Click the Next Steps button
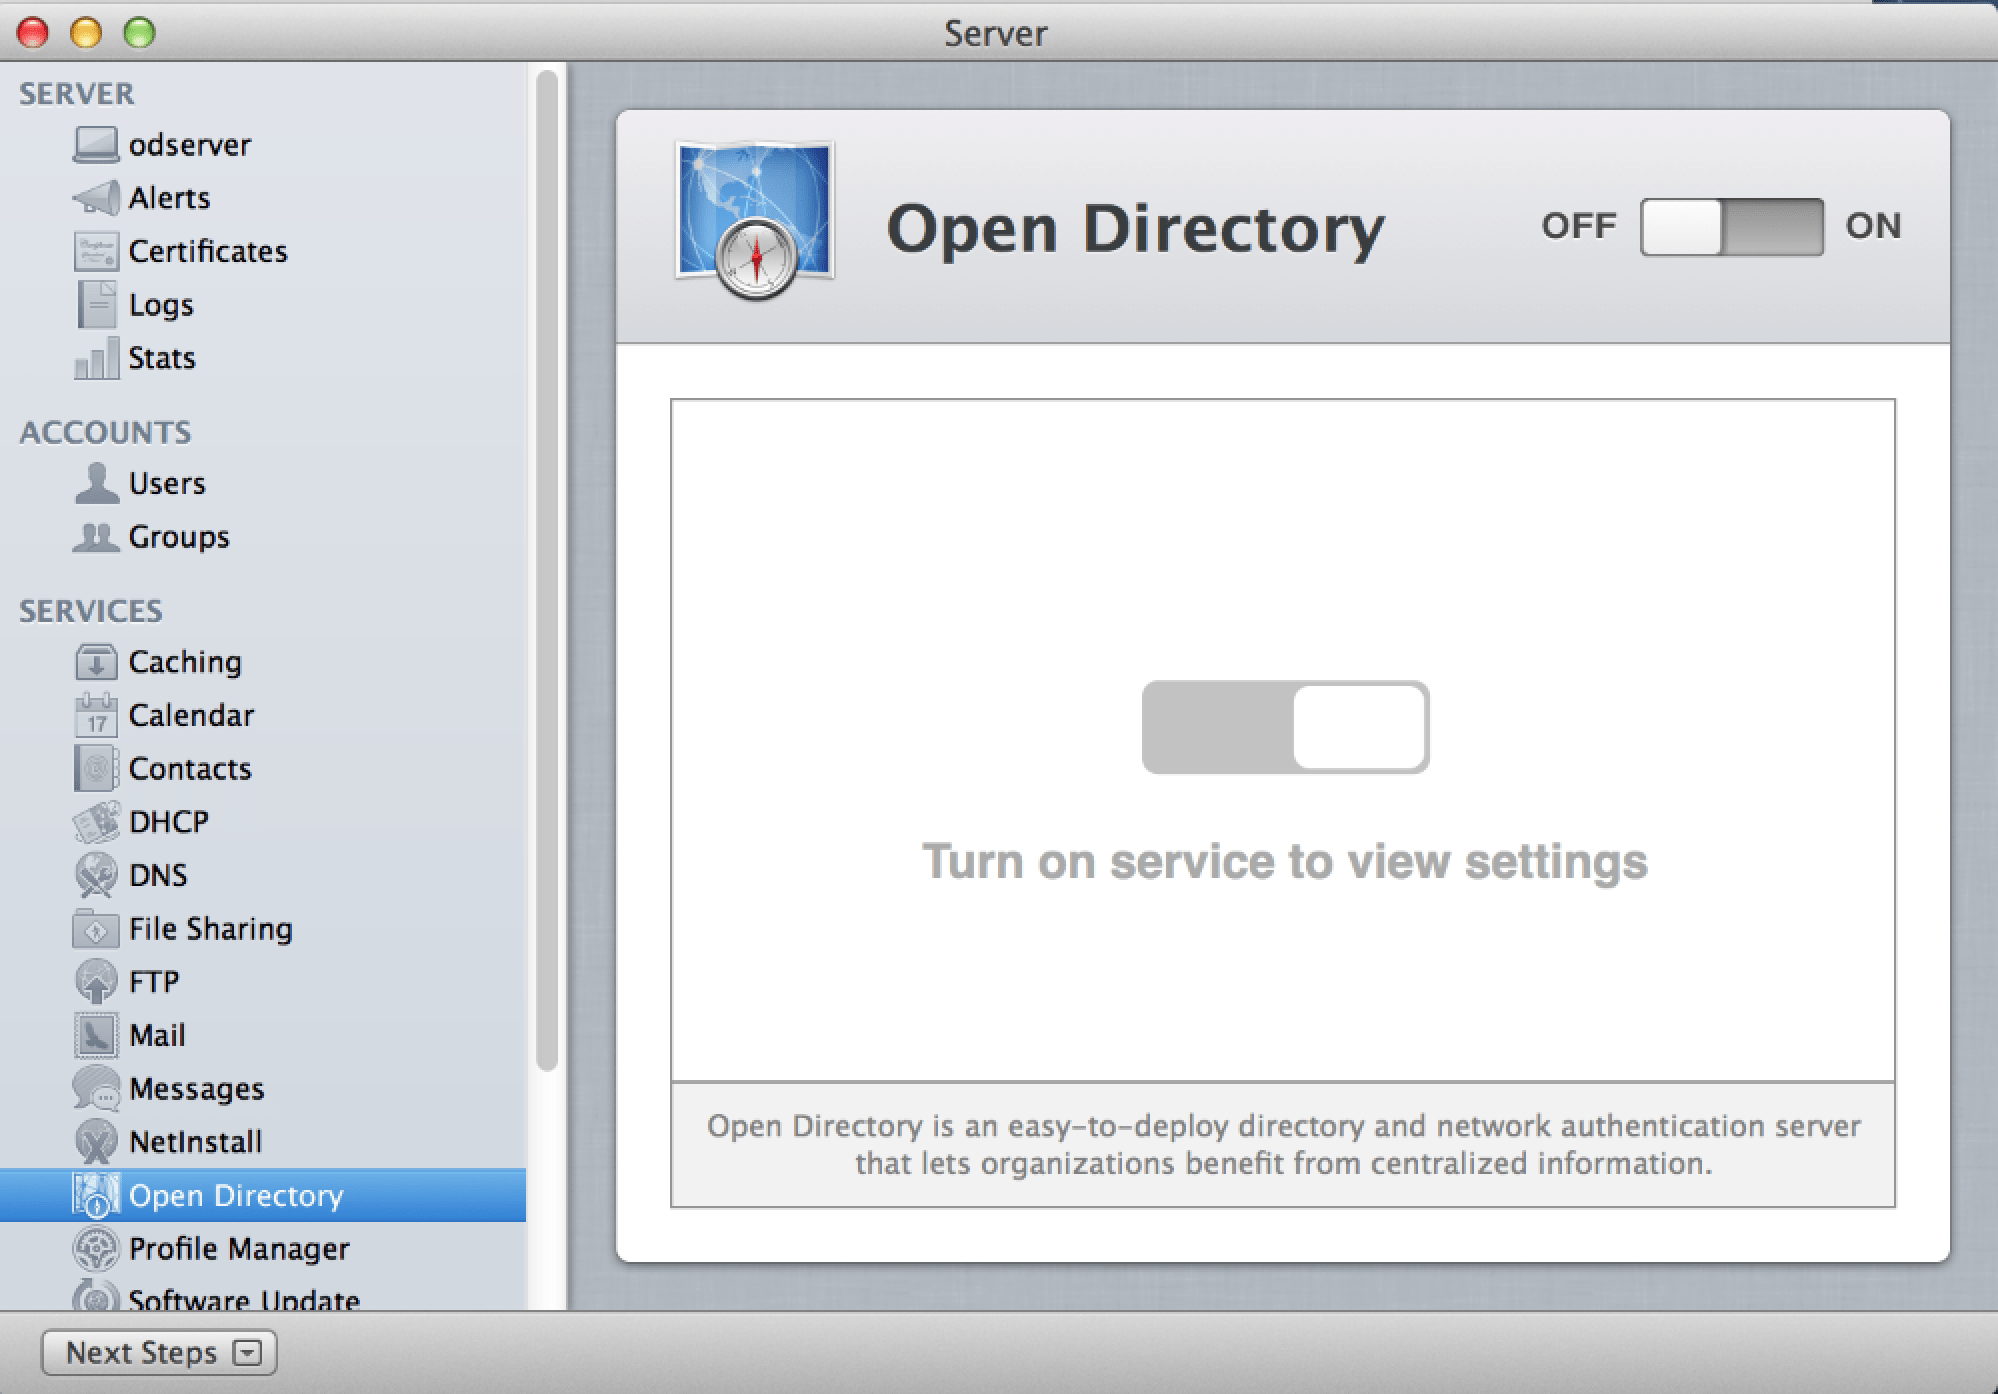The height and width of the screenshot is (1394, 1998). (140, 1353)
